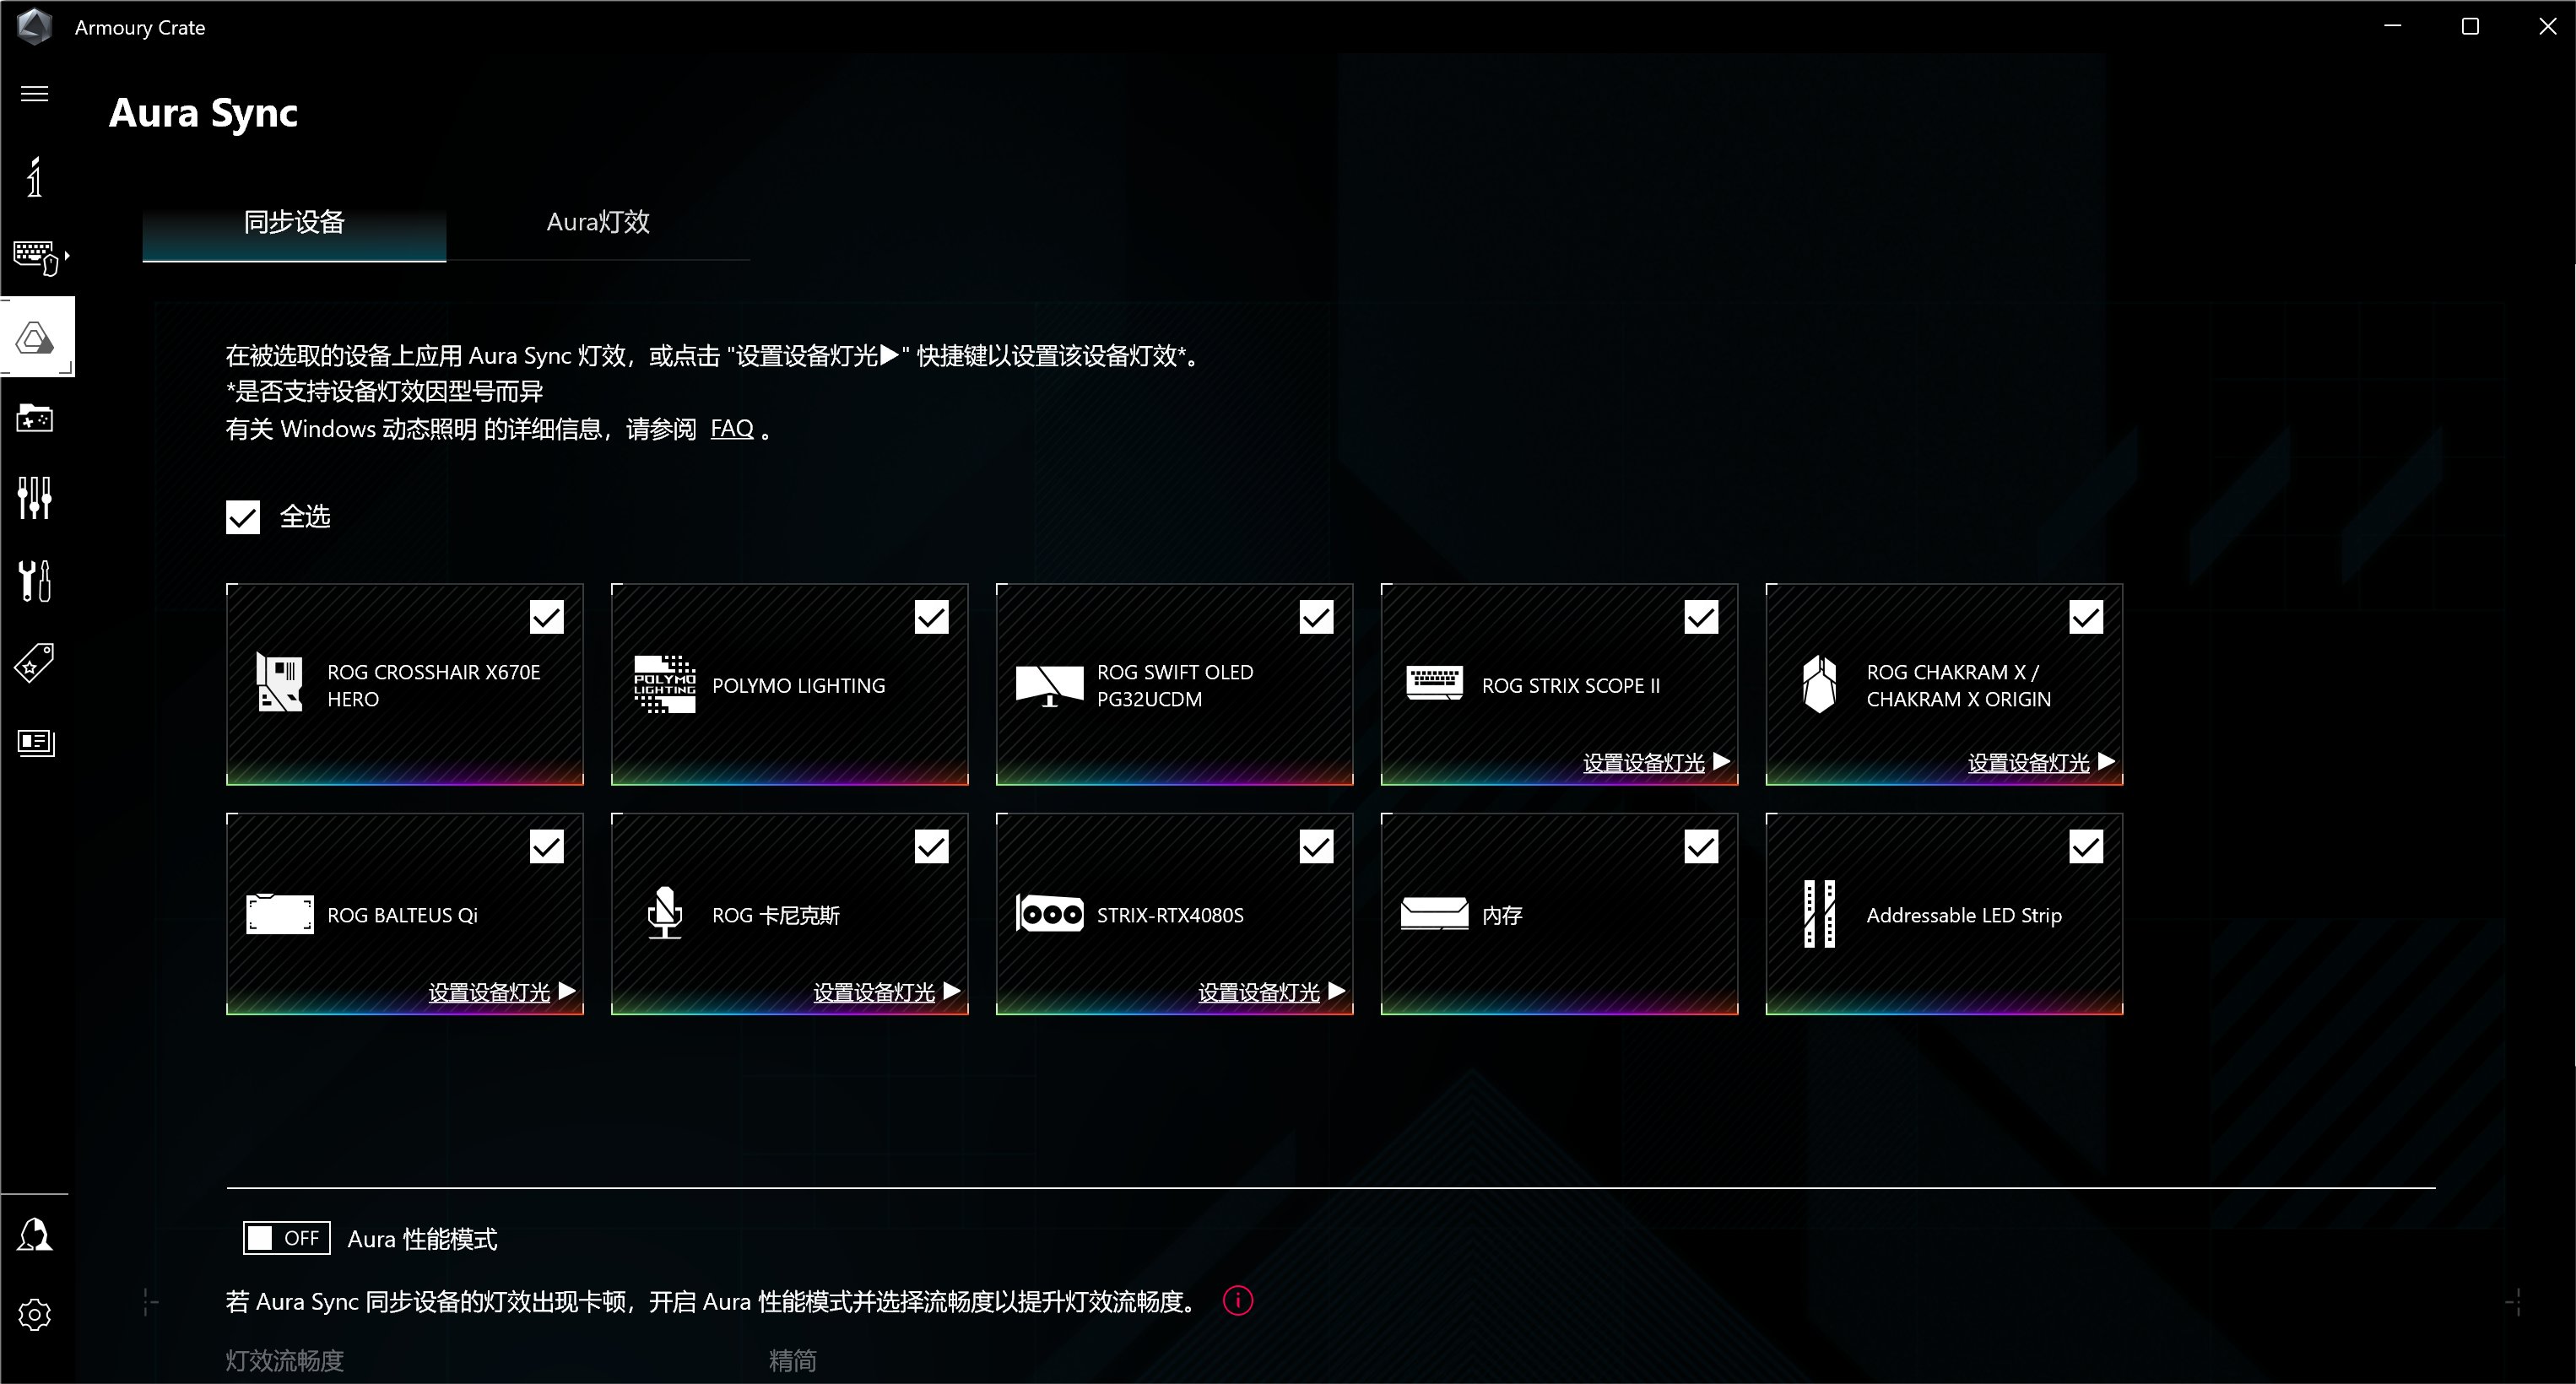The width and height of the screenshot is (2576, 1384).
Task: Click the ROG CROSSHAIR X670E motherboard icon
Action: point(280,682)
